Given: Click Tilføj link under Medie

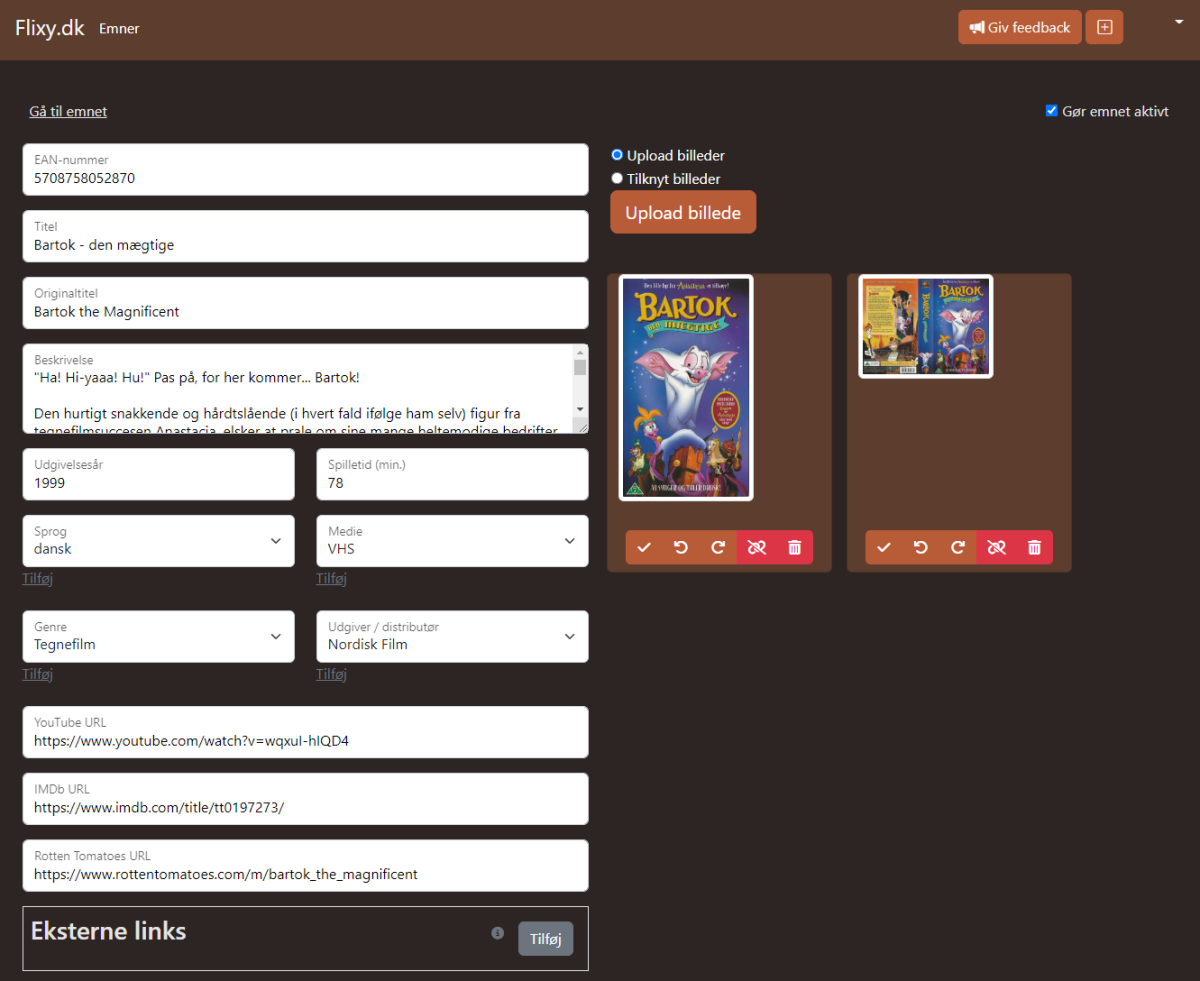Looking at the screenshot, I should point(331,579).
